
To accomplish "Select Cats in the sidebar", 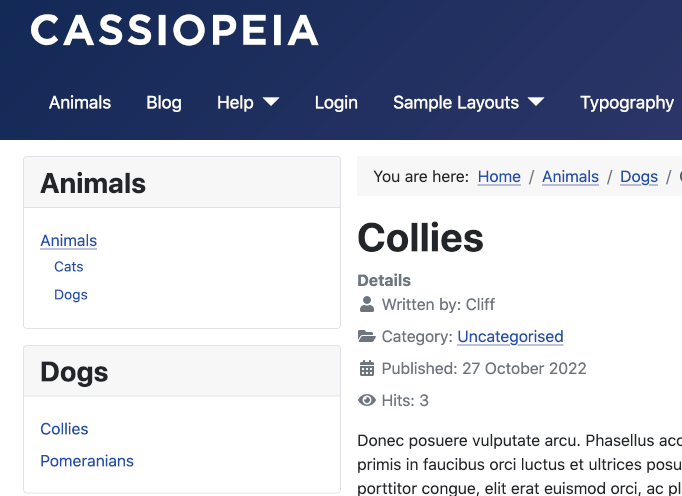I will coord(69,267).
